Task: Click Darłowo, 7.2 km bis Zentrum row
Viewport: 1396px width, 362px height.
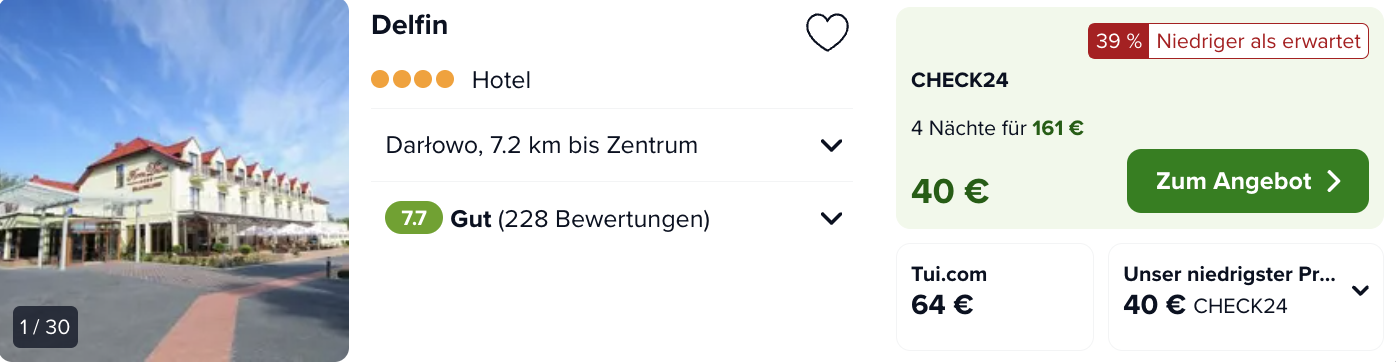Action: [x=612, y=145]
